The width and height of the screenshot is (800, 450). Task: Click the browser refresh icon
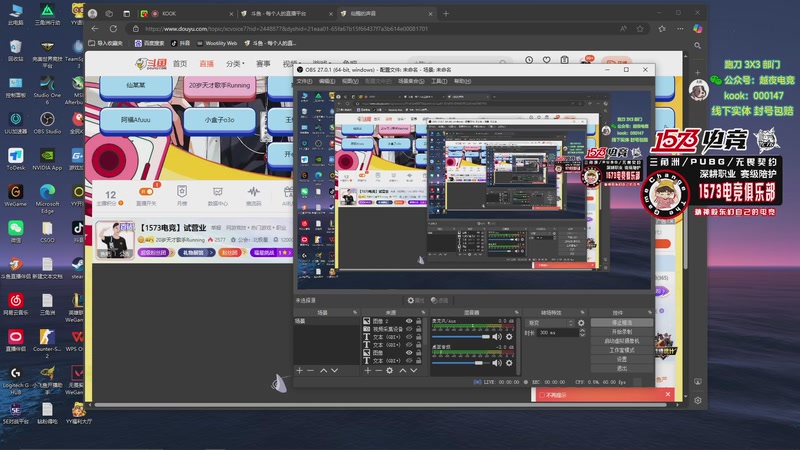113,29
